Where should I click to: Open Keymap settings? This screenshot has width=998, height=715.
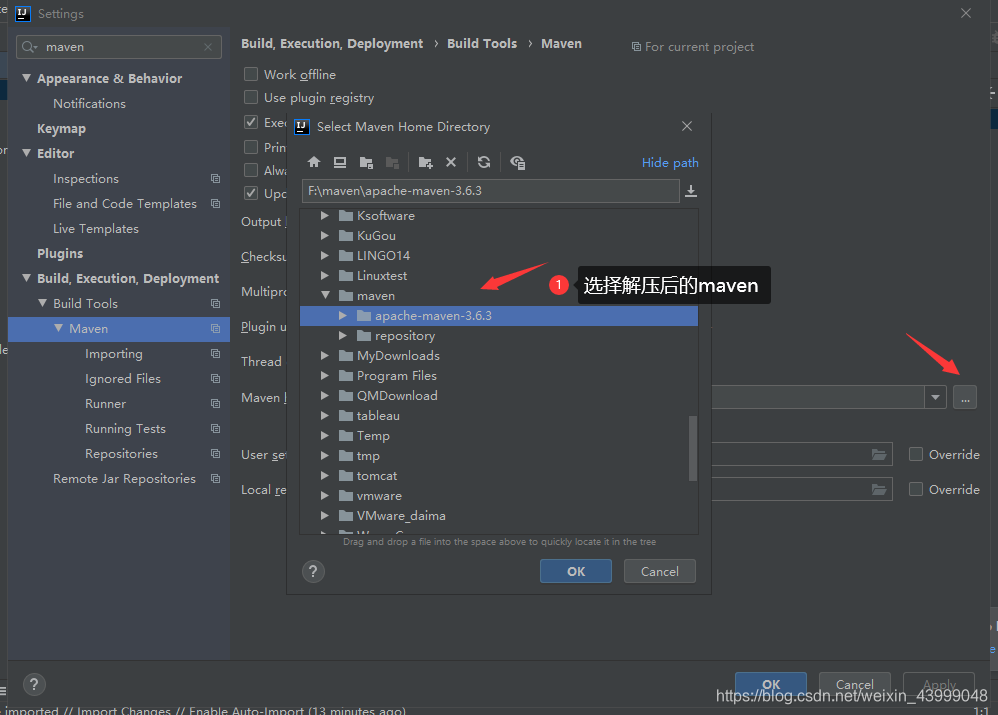[x=61, y=129]
